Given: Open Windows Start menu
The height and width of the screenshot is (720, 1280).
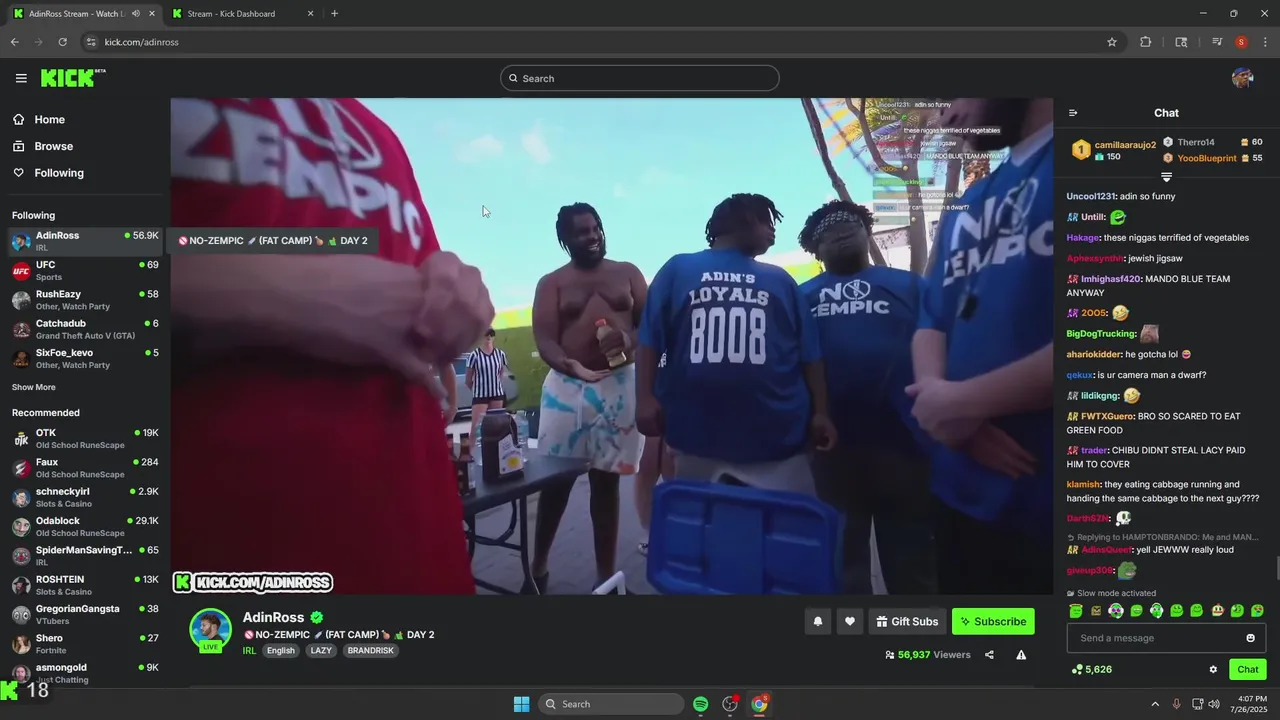Looking at the screenshot, I should pos(521,704).
